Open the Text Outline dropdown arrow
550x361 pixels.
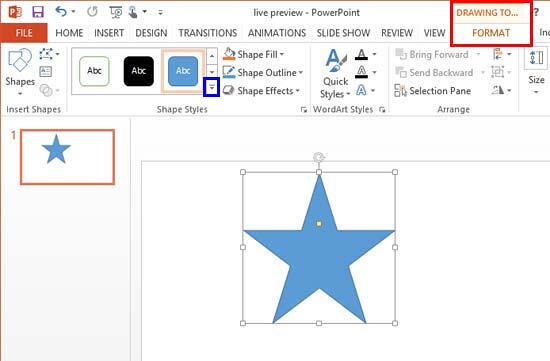(374, 72)
